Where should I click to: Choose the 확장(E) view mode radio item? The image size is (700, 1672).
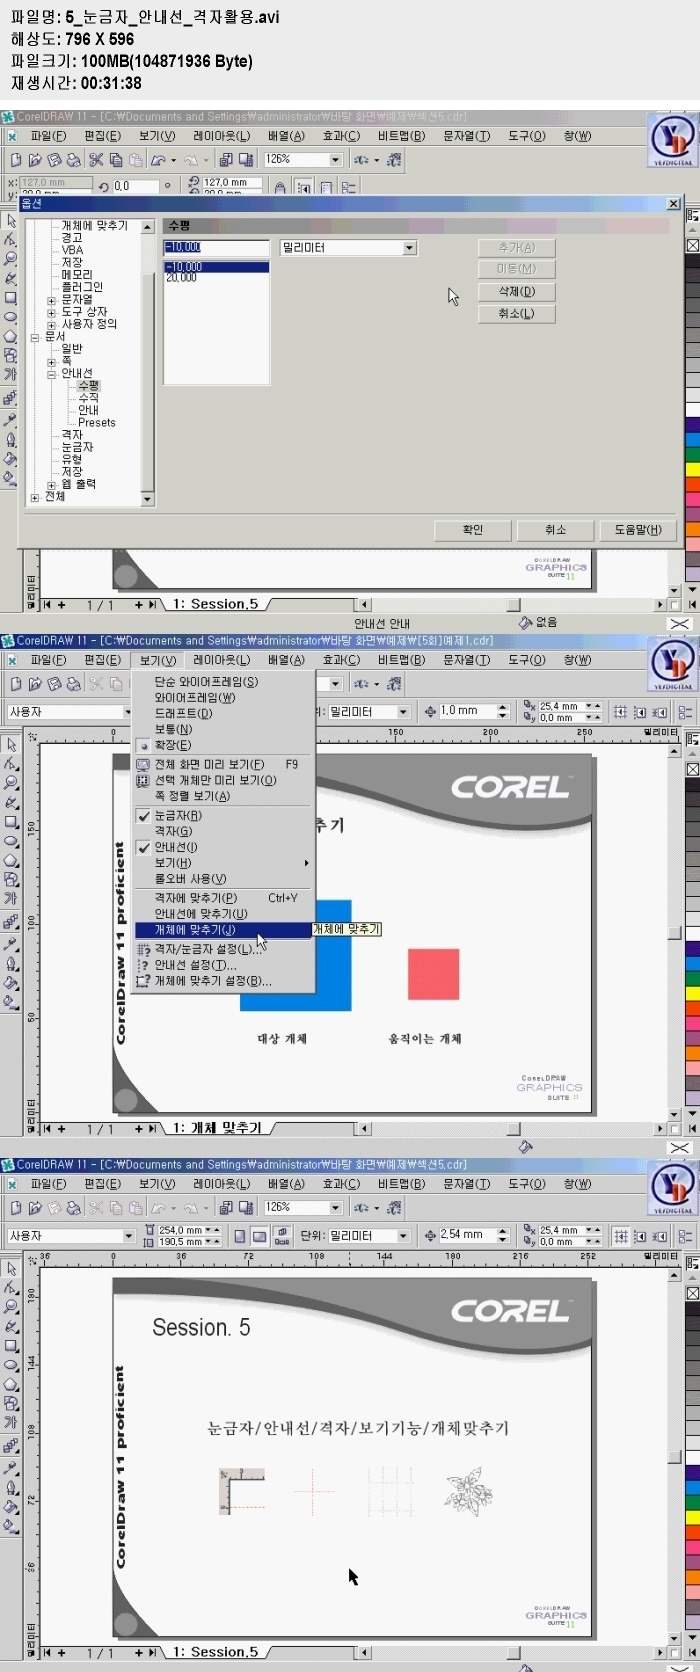pos(224,745)
